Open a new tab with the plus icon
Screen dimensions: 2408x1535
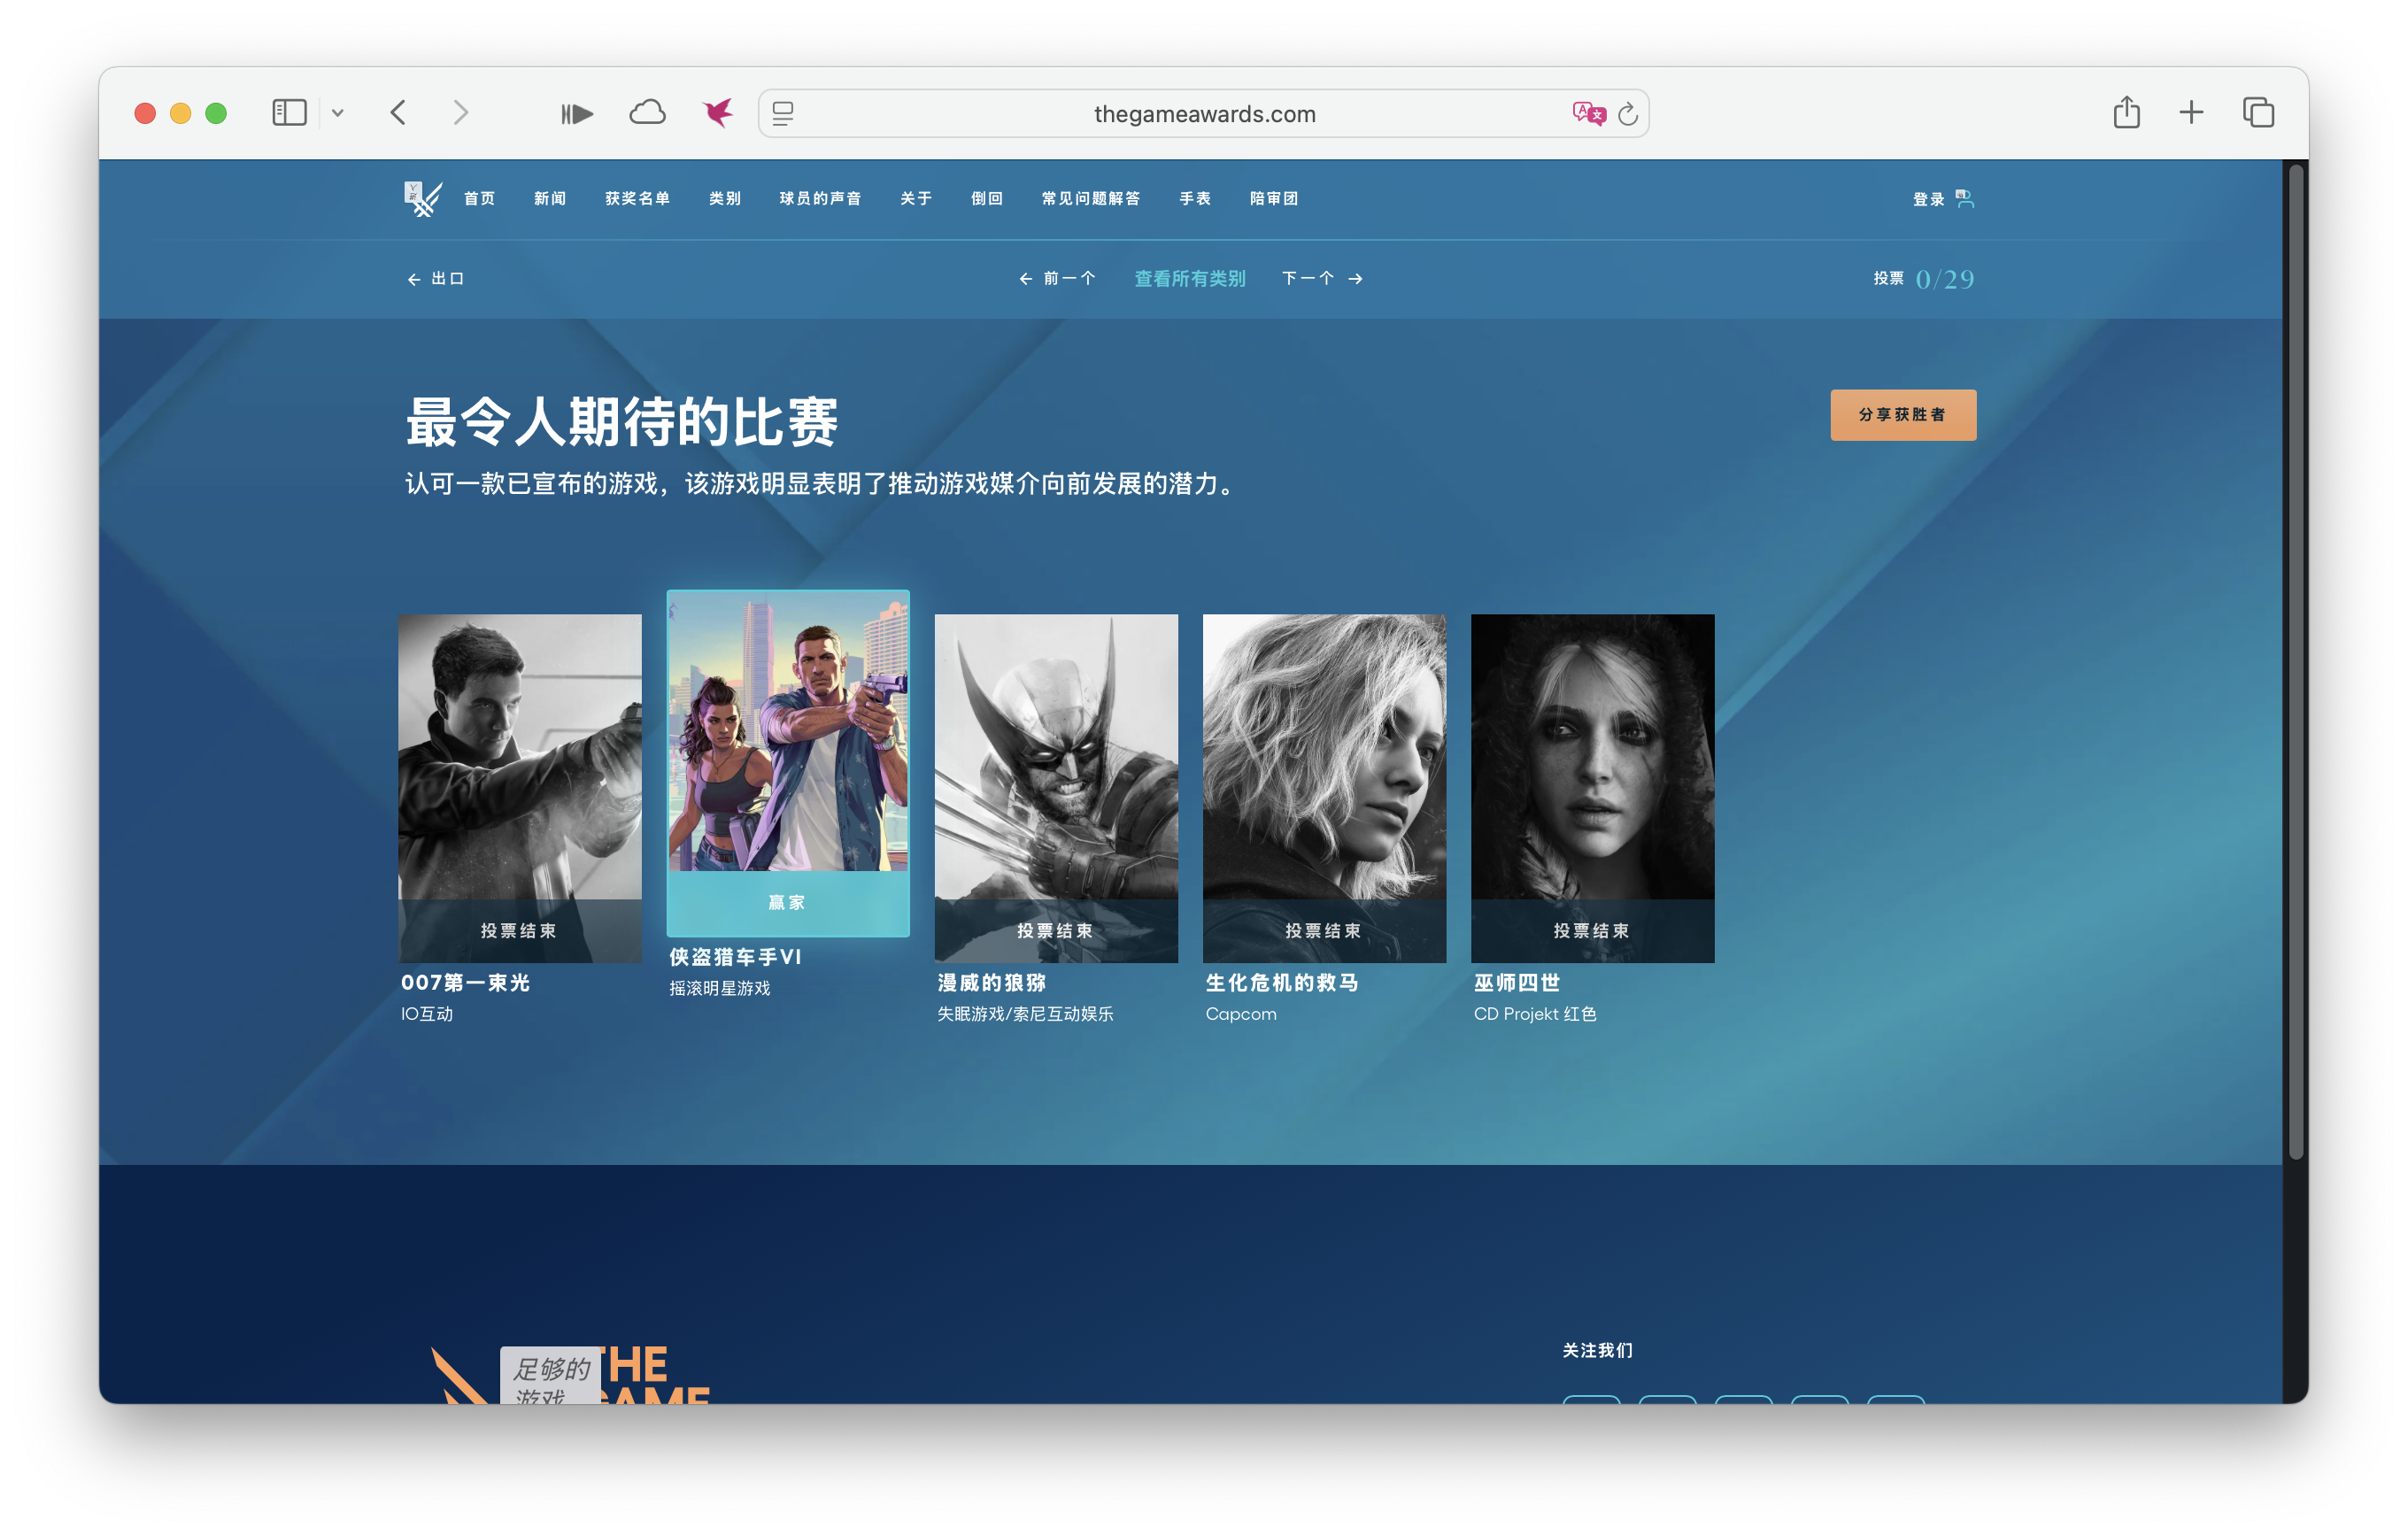[x=2191, y=112]
